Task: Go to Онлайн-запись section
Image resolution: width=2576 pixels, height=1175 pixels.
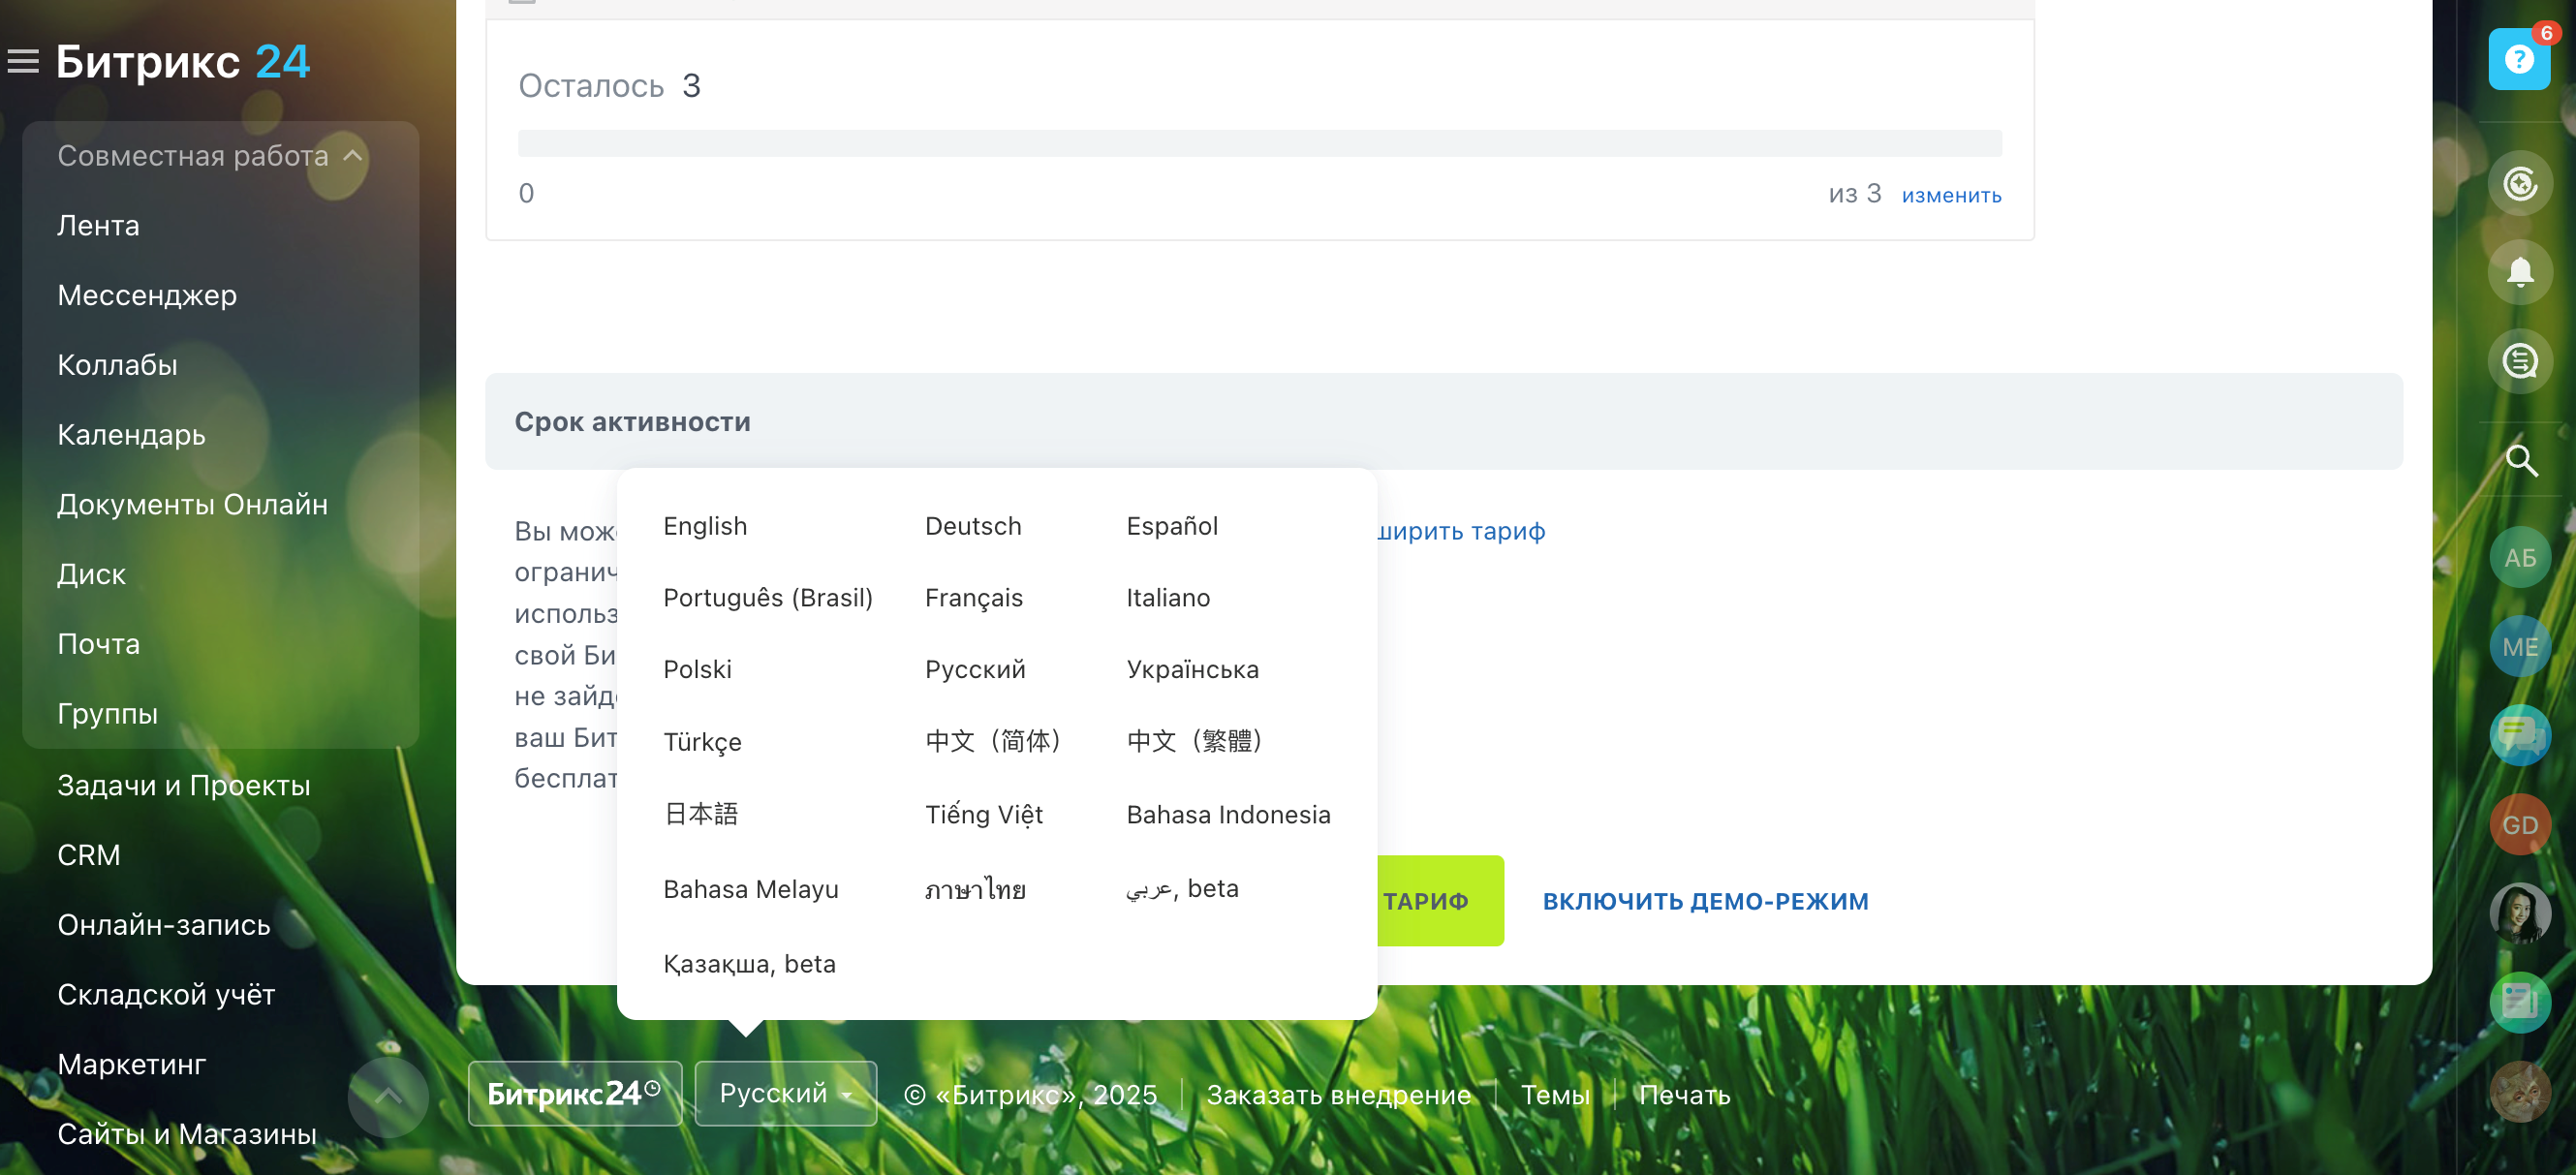Action: 163,926
